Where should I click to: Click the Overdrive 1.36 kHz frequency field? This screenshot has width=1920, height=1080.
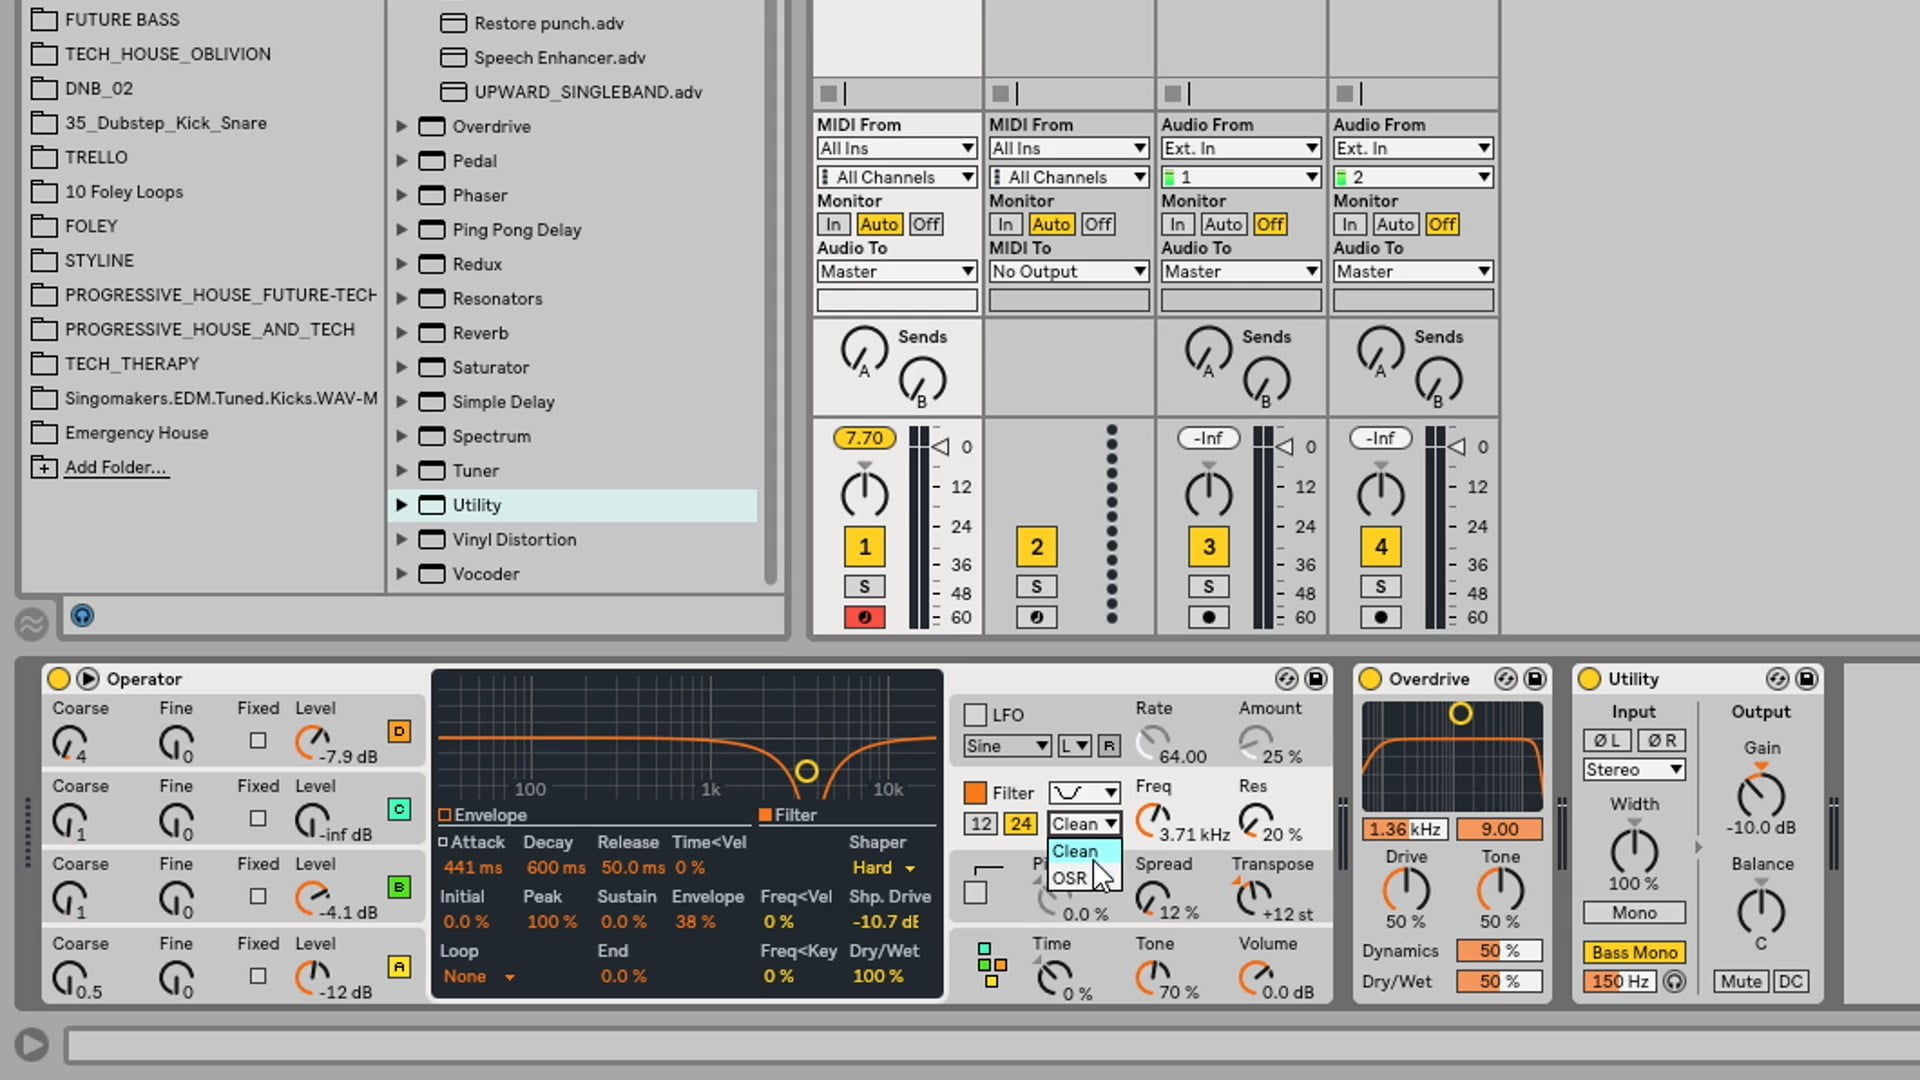pyautogui.click(x=1405, y=829)
